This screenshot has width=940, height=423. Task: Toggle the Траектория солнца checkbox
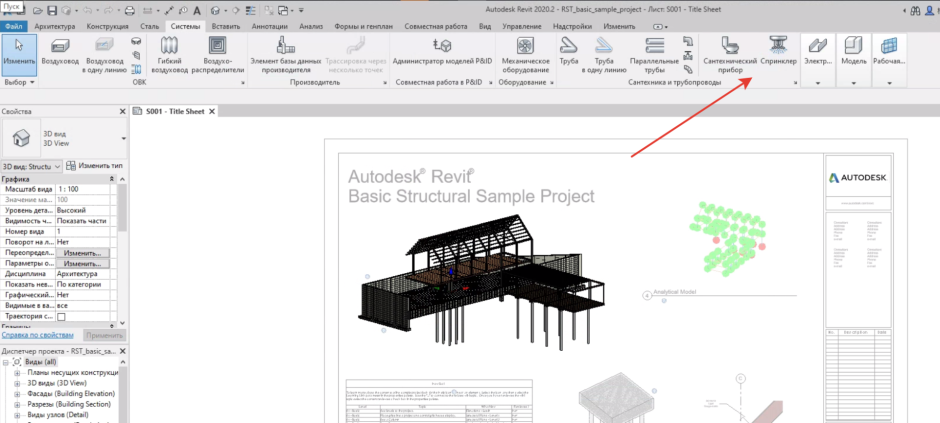(x=61, y=316)
